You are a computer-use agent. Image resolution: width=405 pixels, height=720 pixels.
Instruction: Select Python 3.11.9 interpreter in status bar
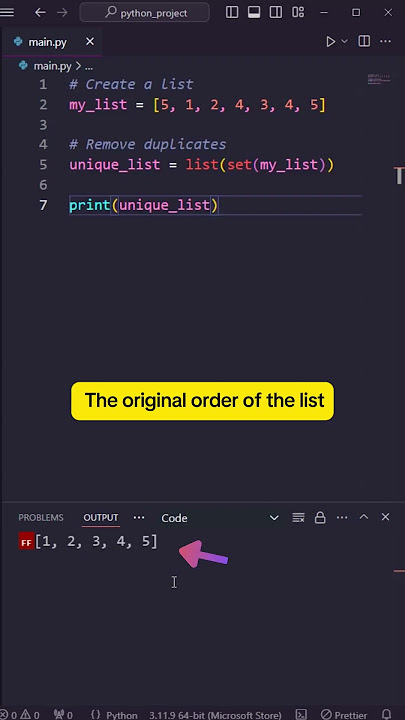coord(215,715)
